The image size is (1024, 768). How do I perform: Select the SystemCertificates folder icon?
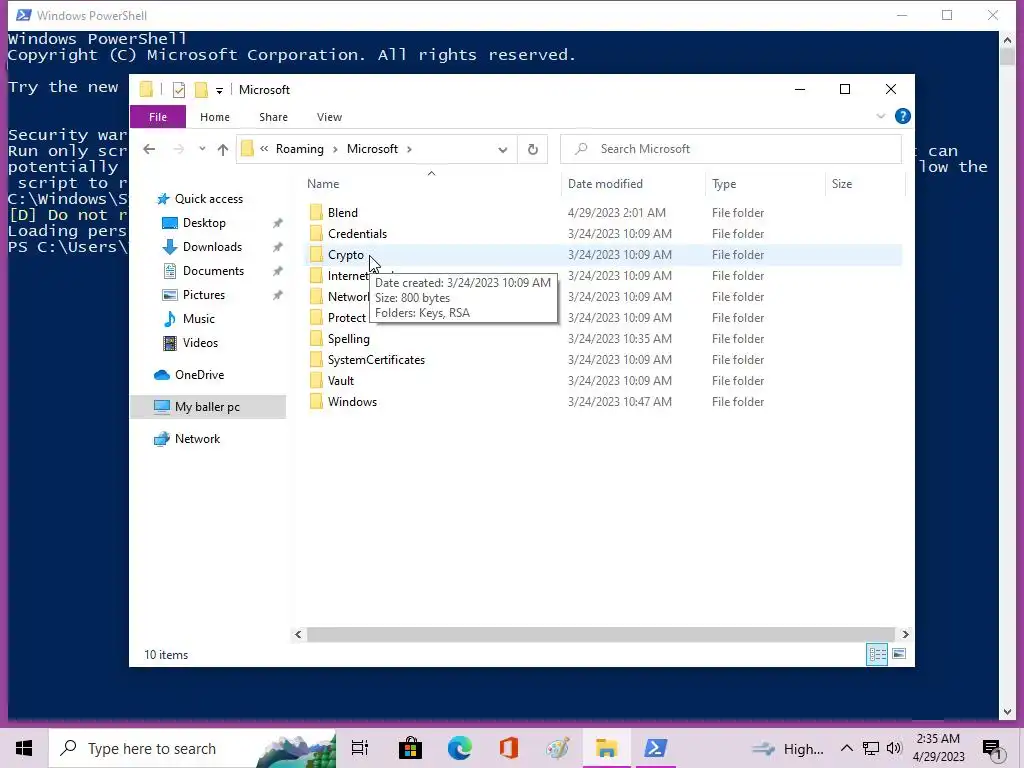click(x=316, y=359)
